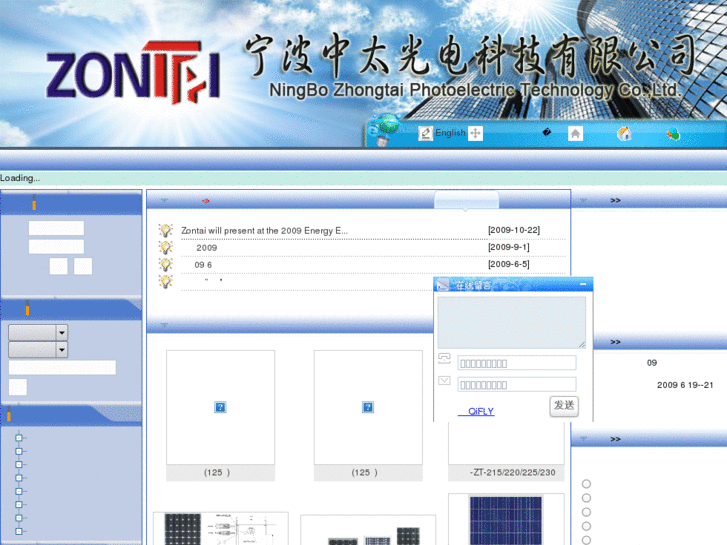Screen dimensions: 727x545
Task: Click the colored balls icon in navigation bar
Action: pos(674,134)
